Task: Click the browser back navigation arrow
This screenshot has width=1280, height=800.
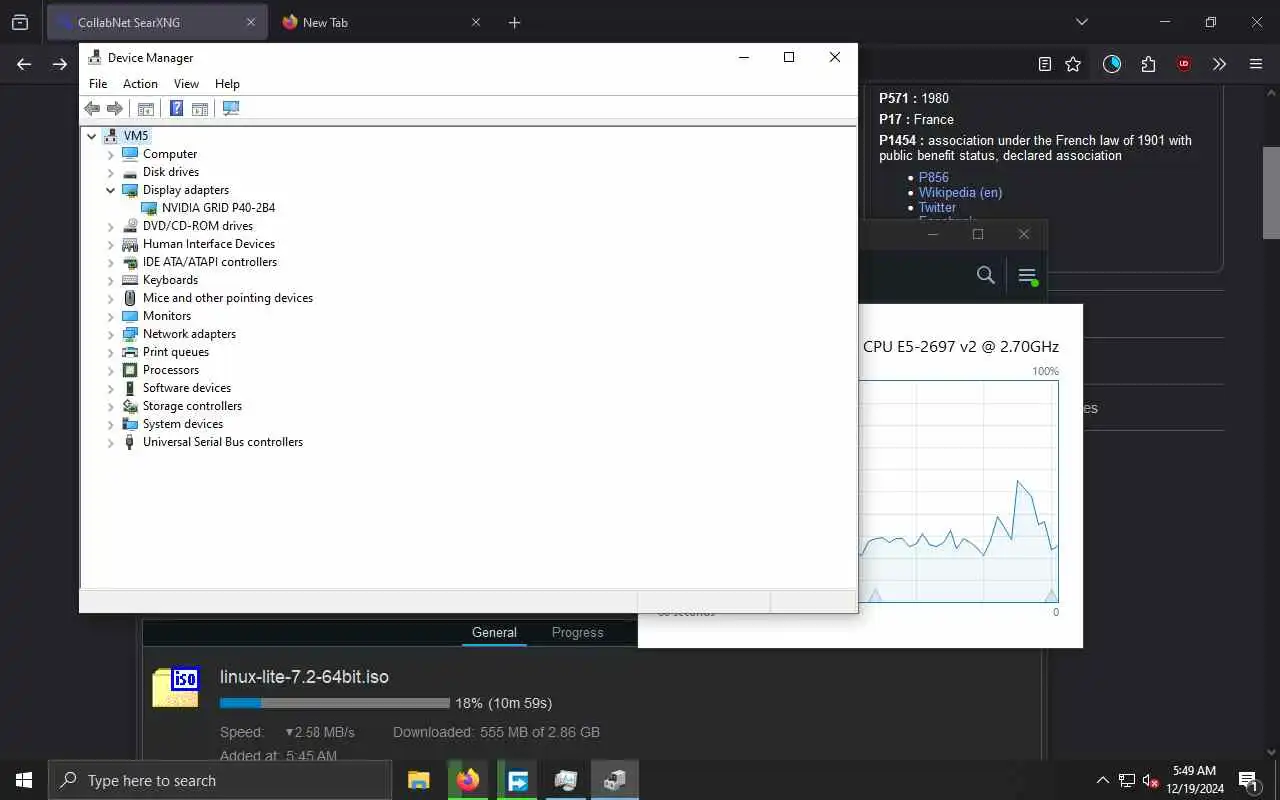Action: (24, 64)
